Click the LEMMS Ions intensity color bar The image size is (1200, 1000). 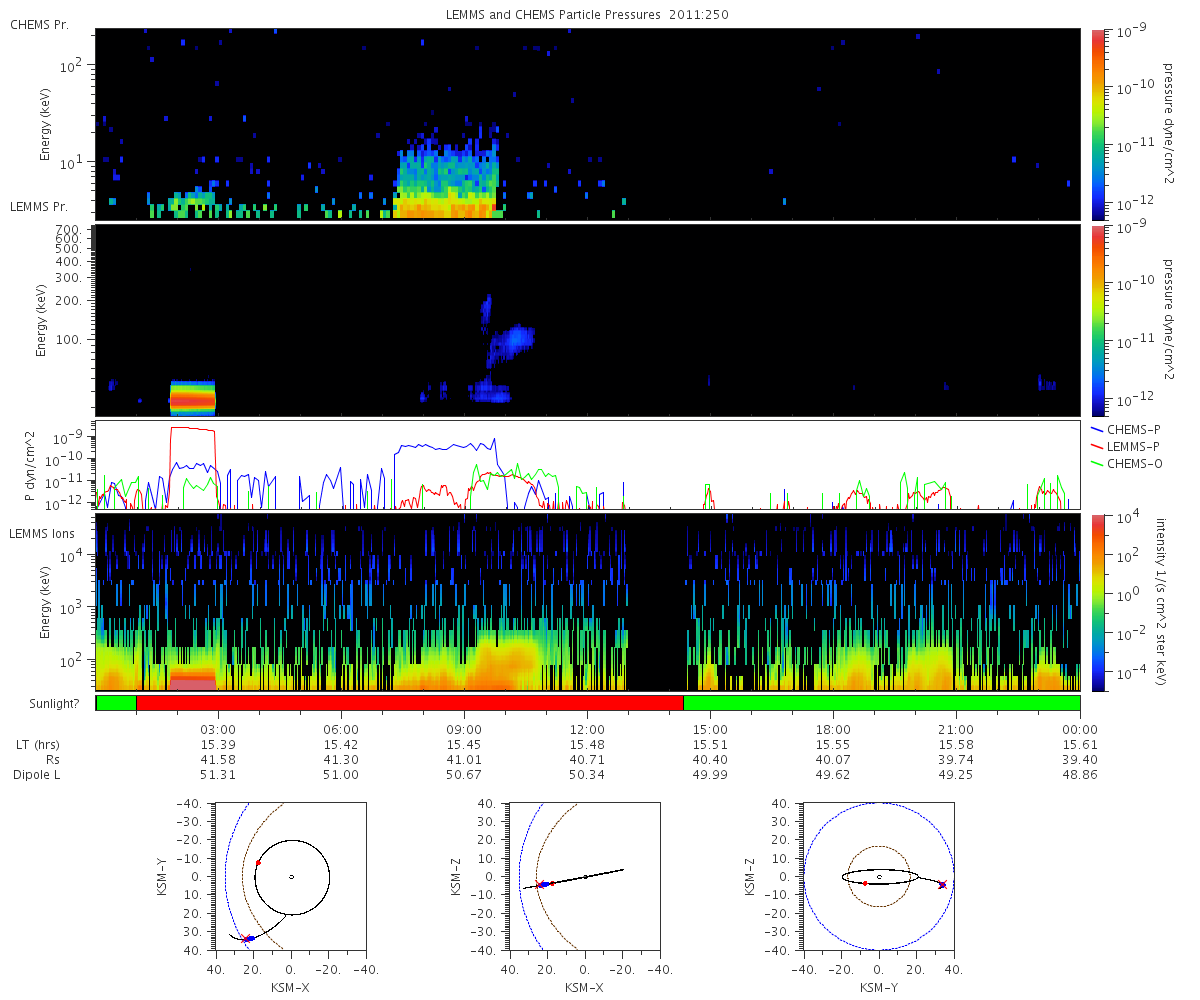click(x=1097, y=602)
